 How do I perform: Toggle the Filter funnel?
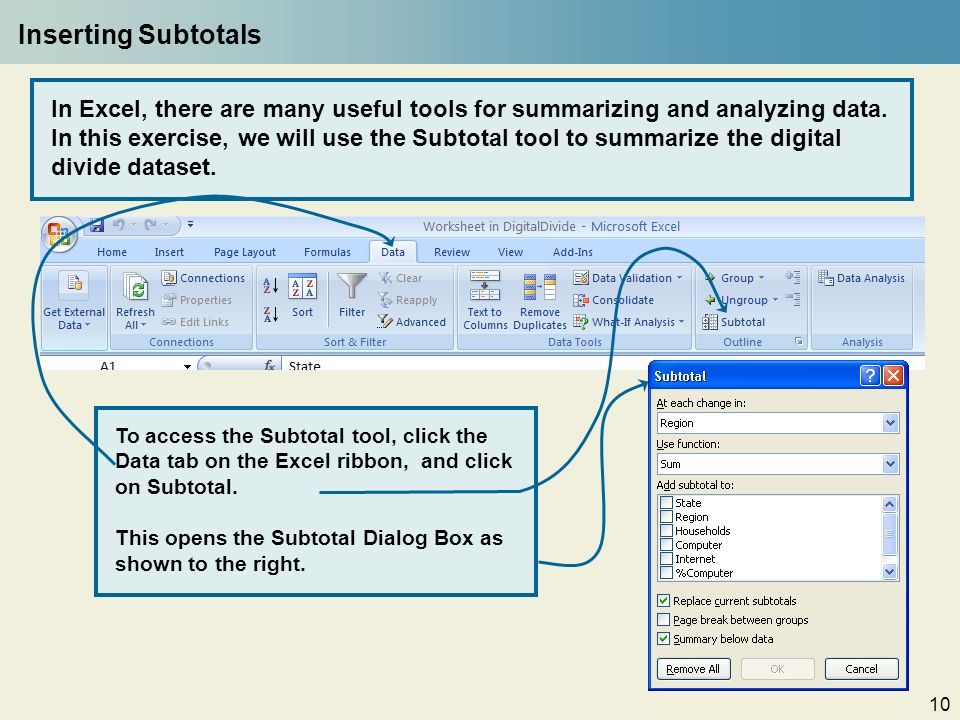352,296
